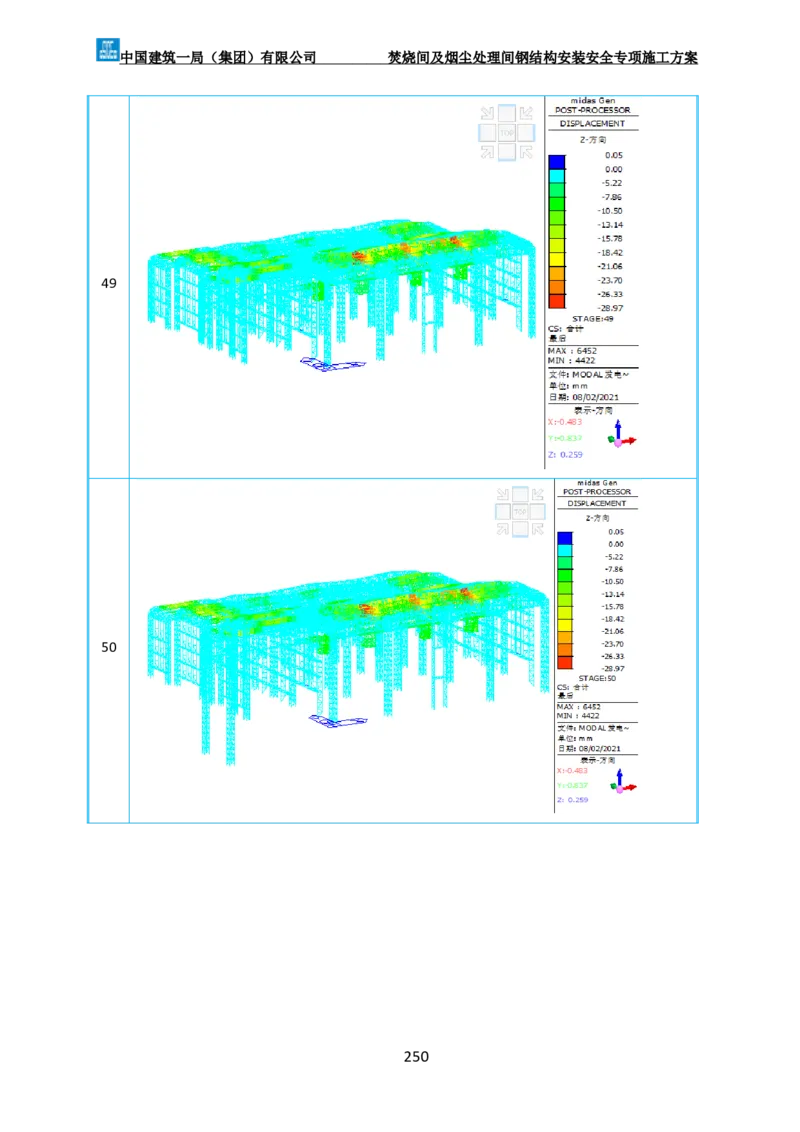This screenshot has height=1132, width=800.
Task: Click lower-right corner arrow of Stage 50 view cube
Action: 538,529
